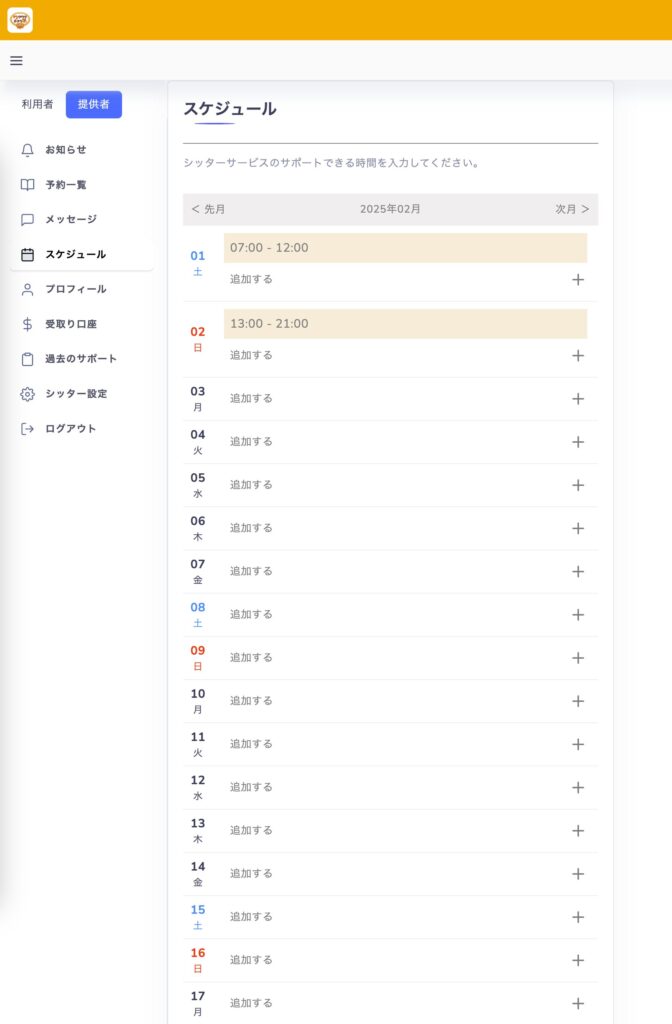Select the 13:00 - 21:00 time slot
672x1024 pixels.
405,324
